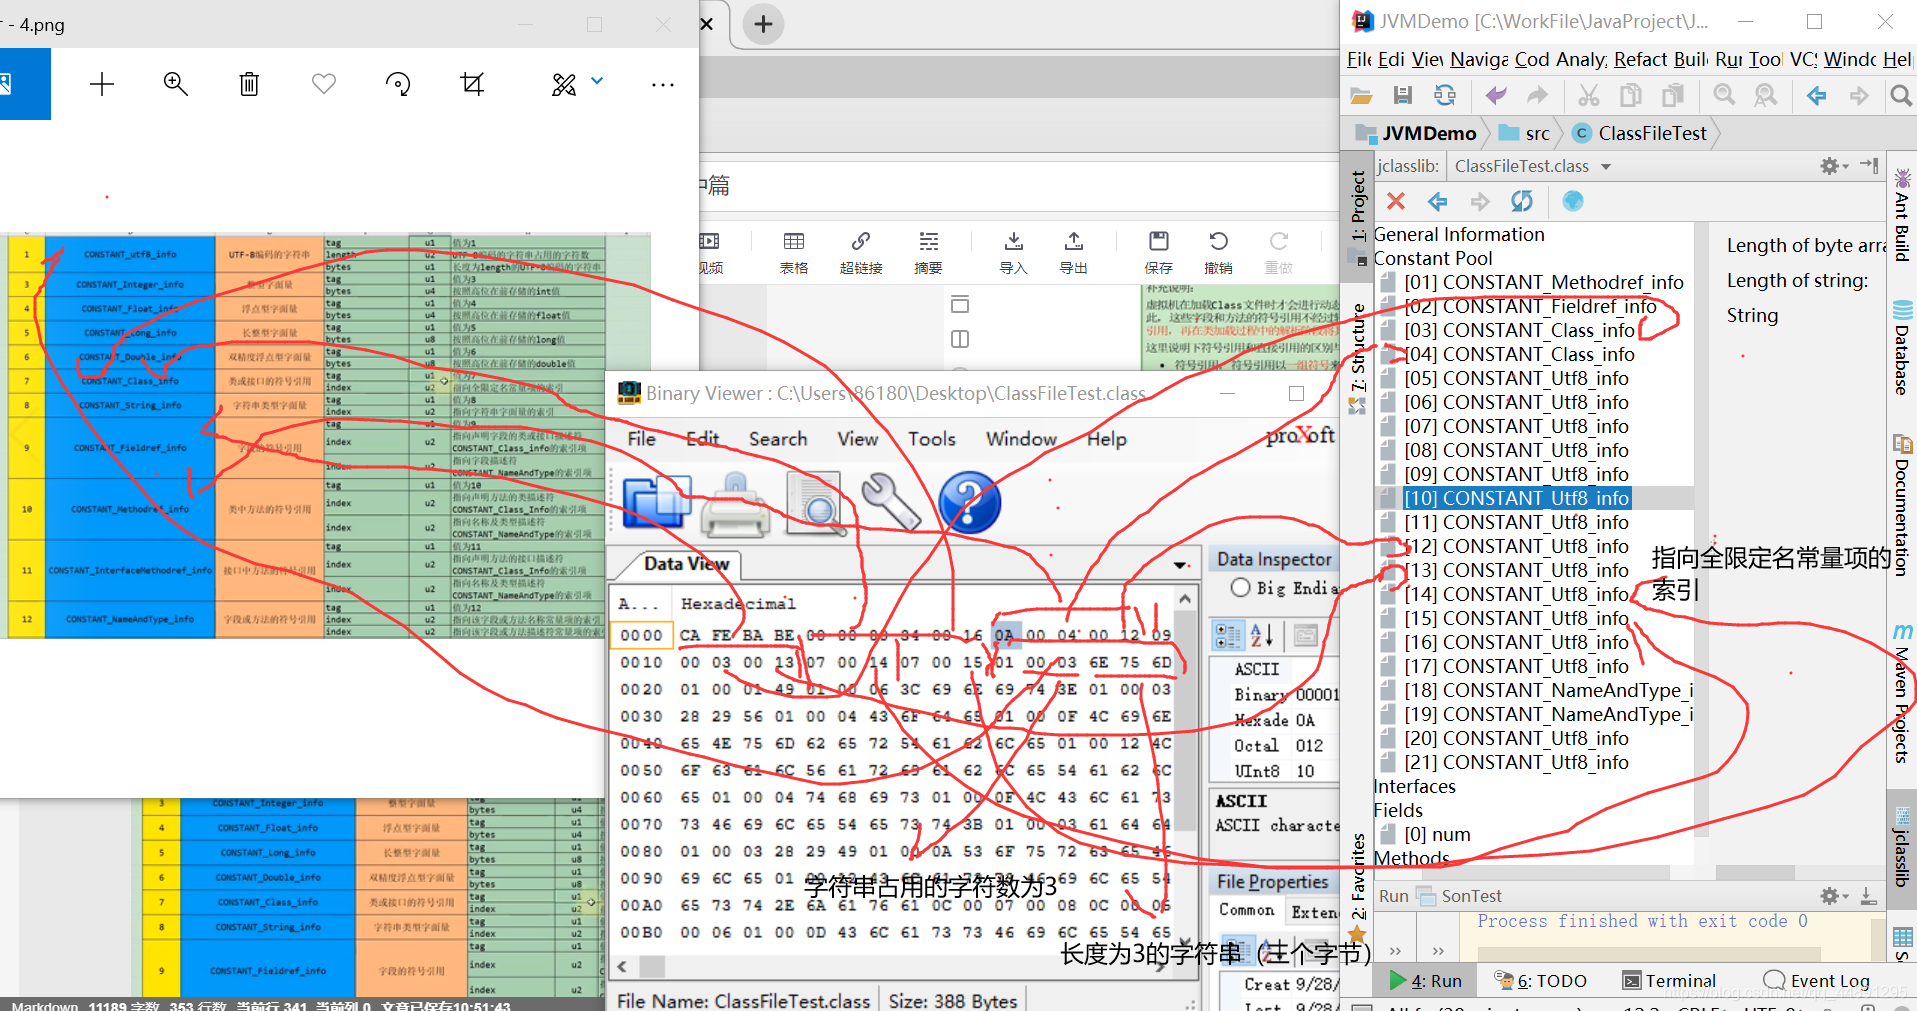This screenshot has height=1011, width=1917.
Task: Undo with the 撤销 icon
Action: [1219, 252]
